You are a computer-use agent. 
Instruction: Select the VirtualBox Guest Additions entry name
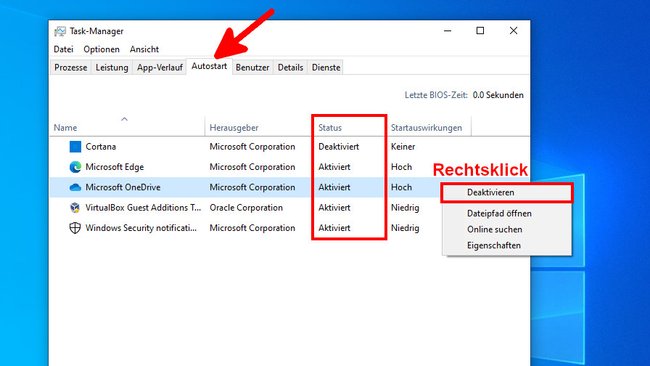coord(143,208)
